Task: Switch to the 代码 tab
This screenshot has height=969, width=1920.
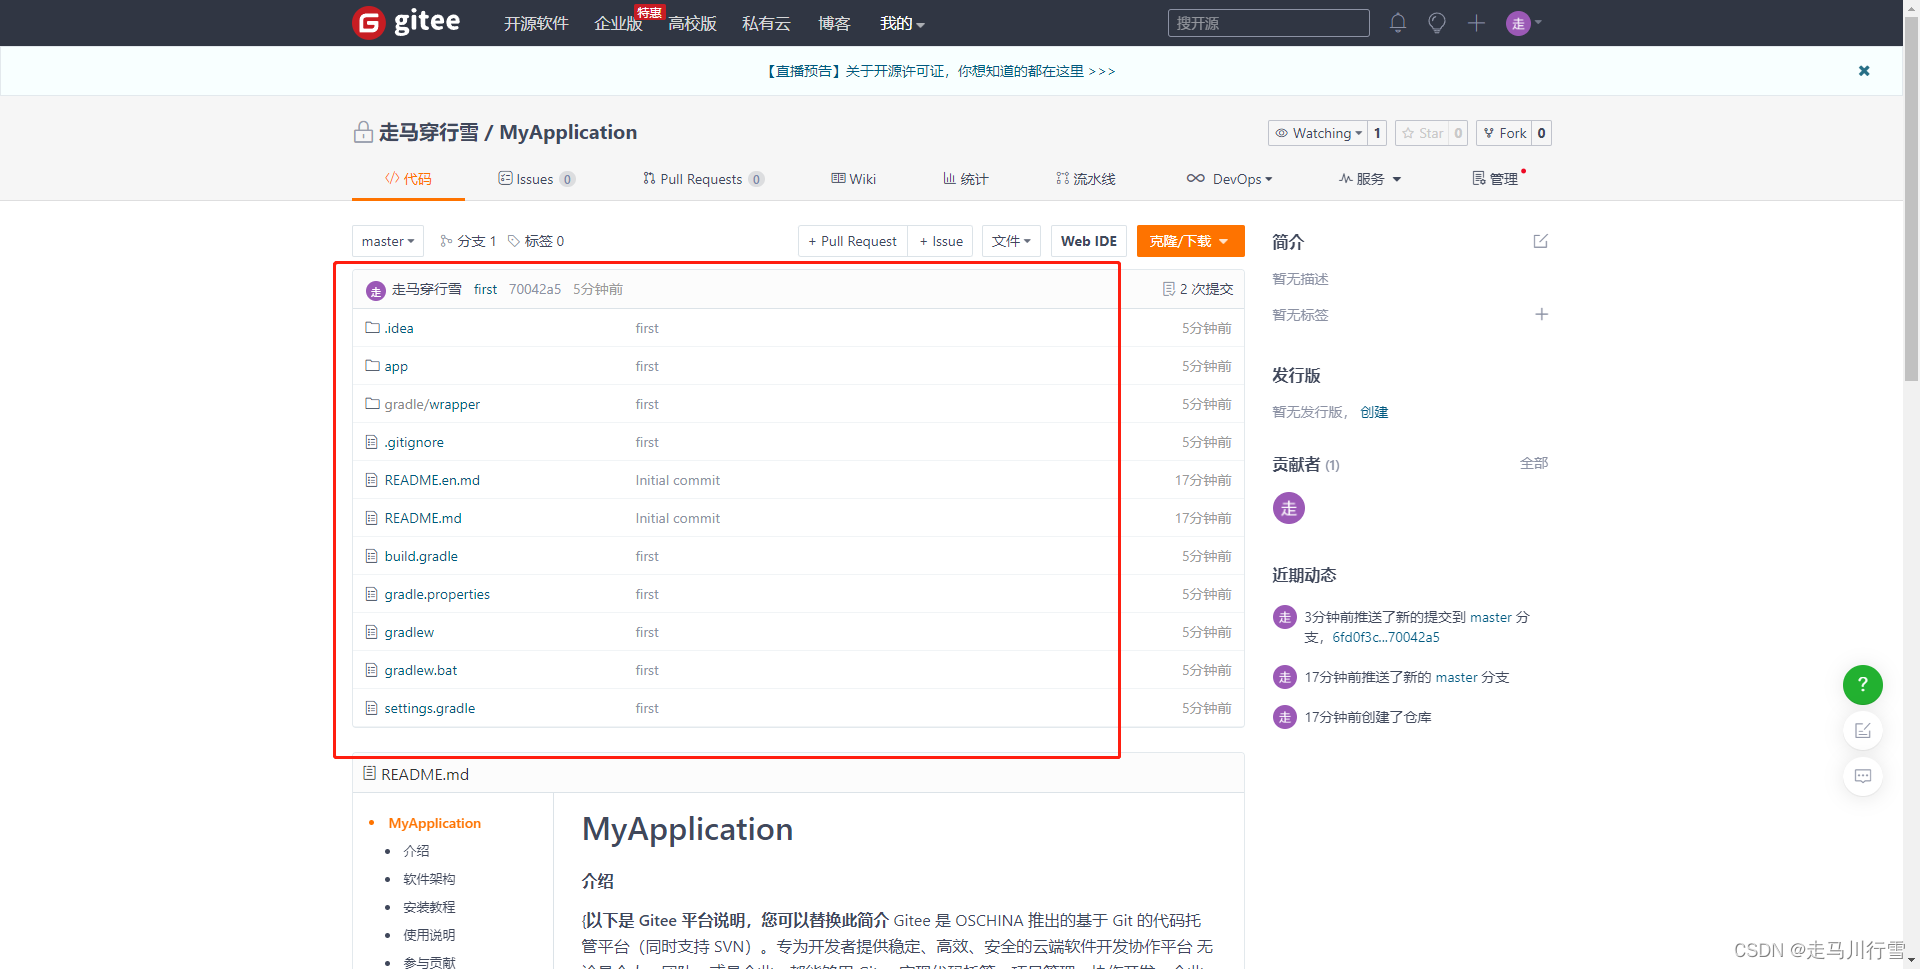Action: [x=408, y=179]
